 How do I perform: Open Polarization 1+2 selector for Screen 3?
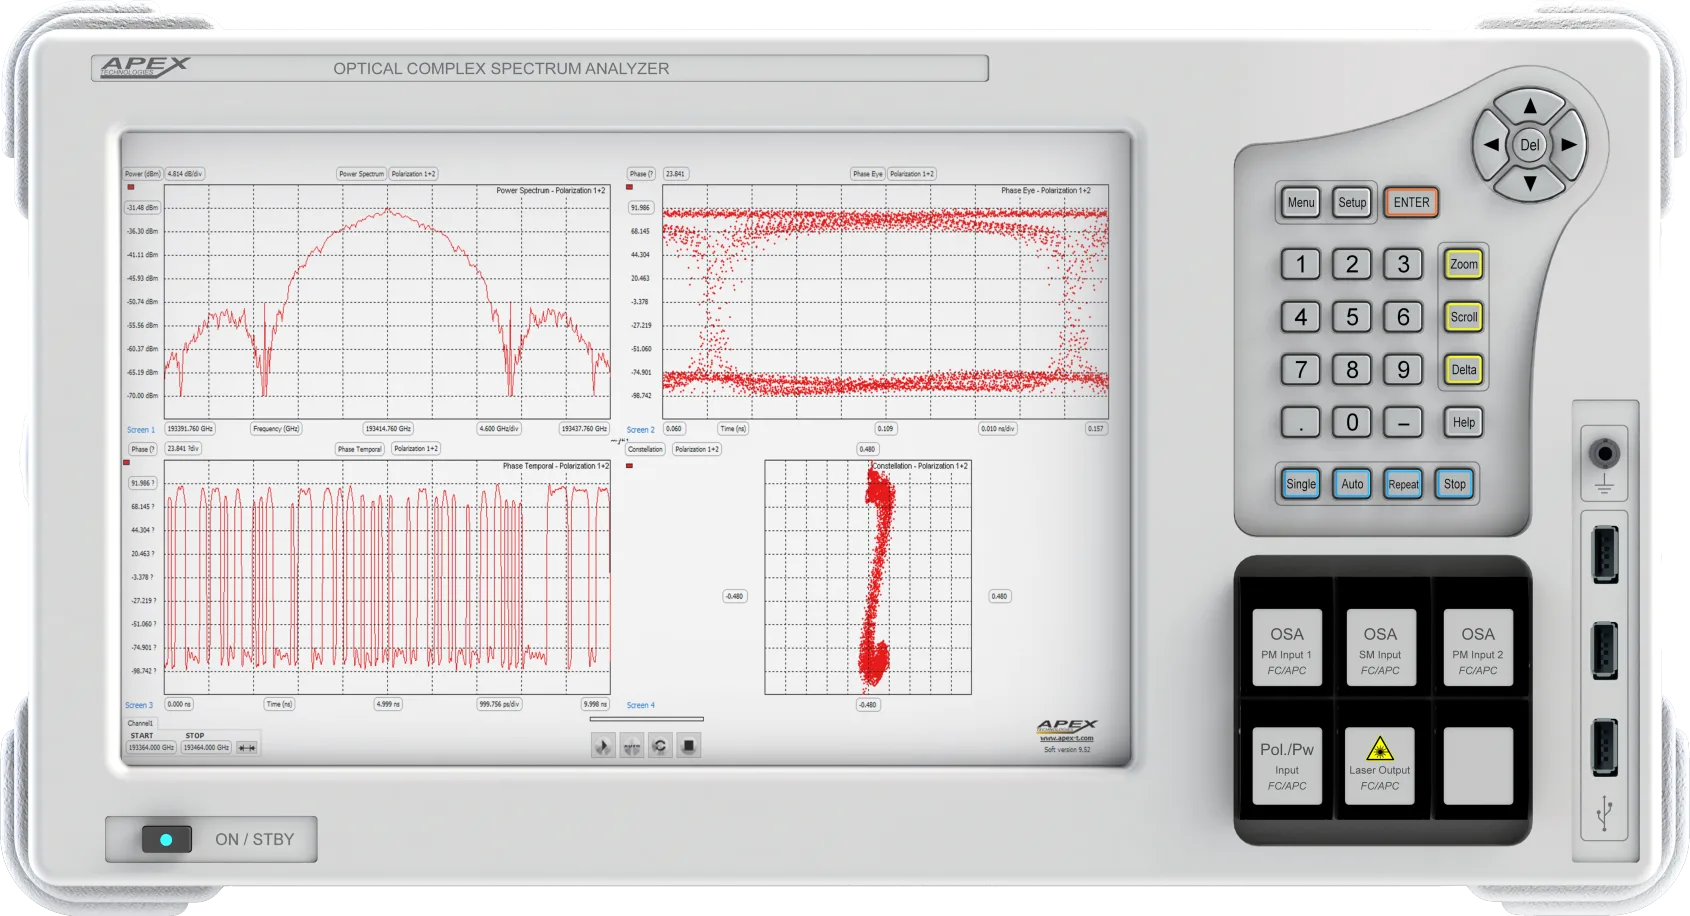tap(416, 449)
